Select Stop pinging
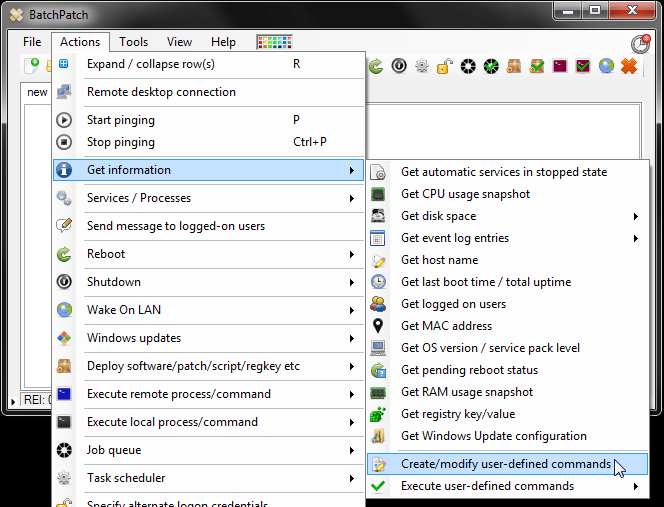664x507 pixels. pos(208,142)
